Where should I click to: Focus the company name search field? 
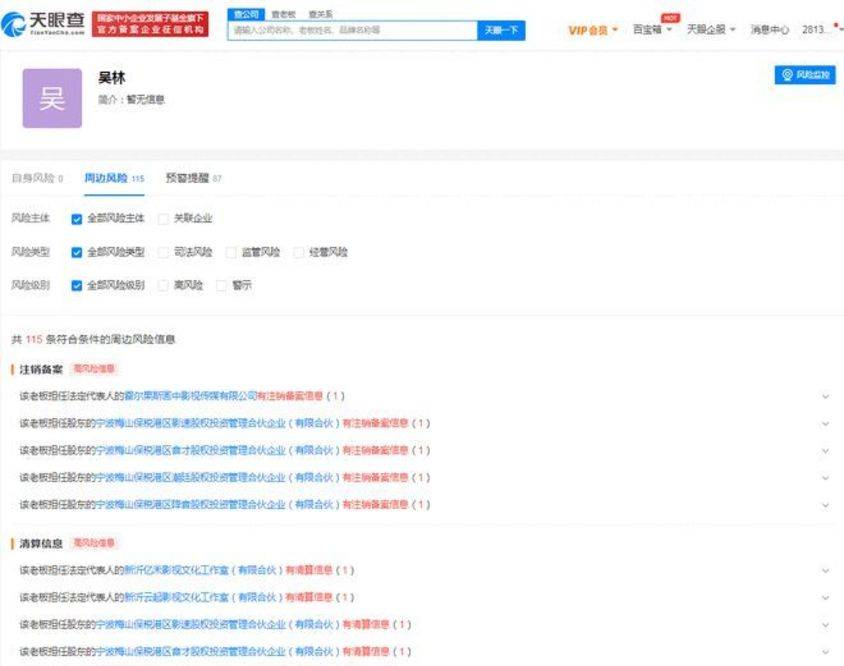tap(353, 31)
